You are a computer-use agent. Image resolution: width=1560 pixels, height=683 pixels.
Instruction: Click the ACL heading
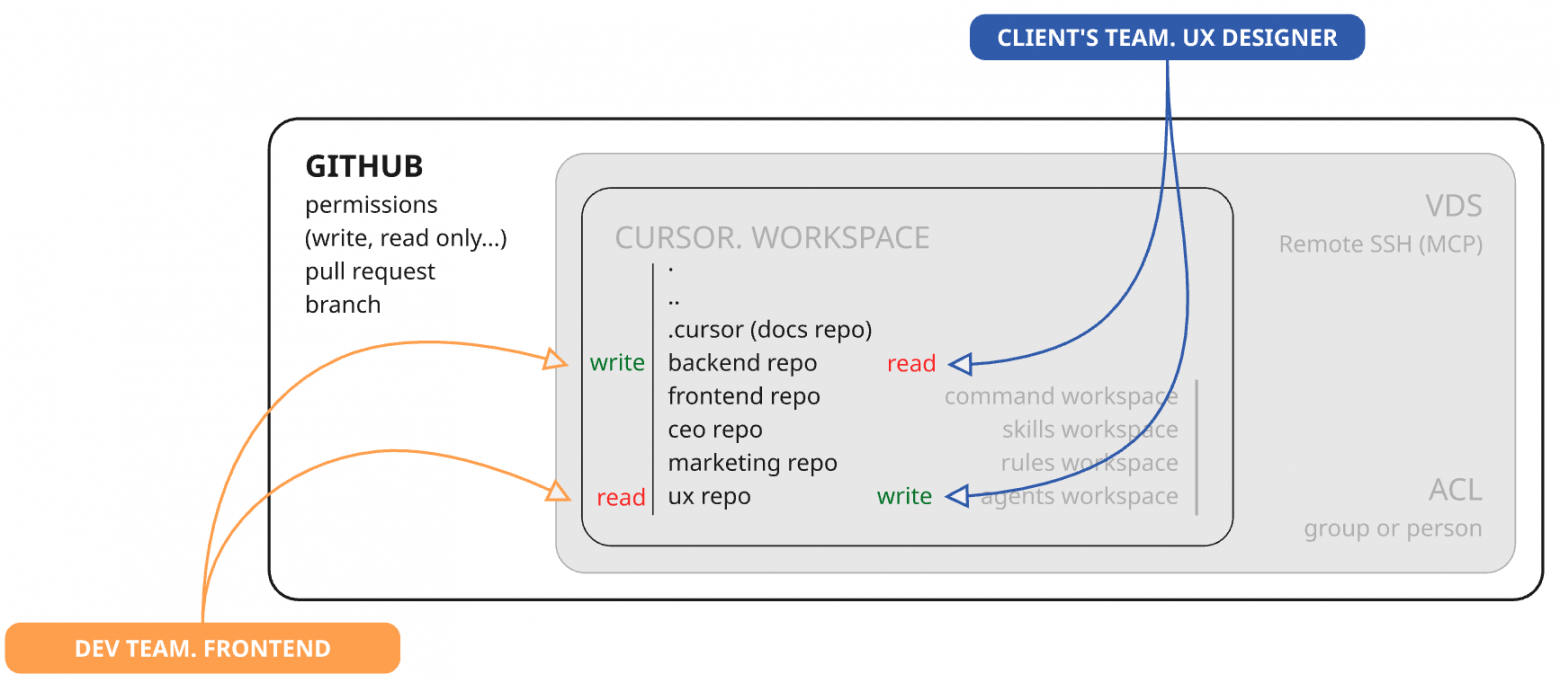point(1455,490)
